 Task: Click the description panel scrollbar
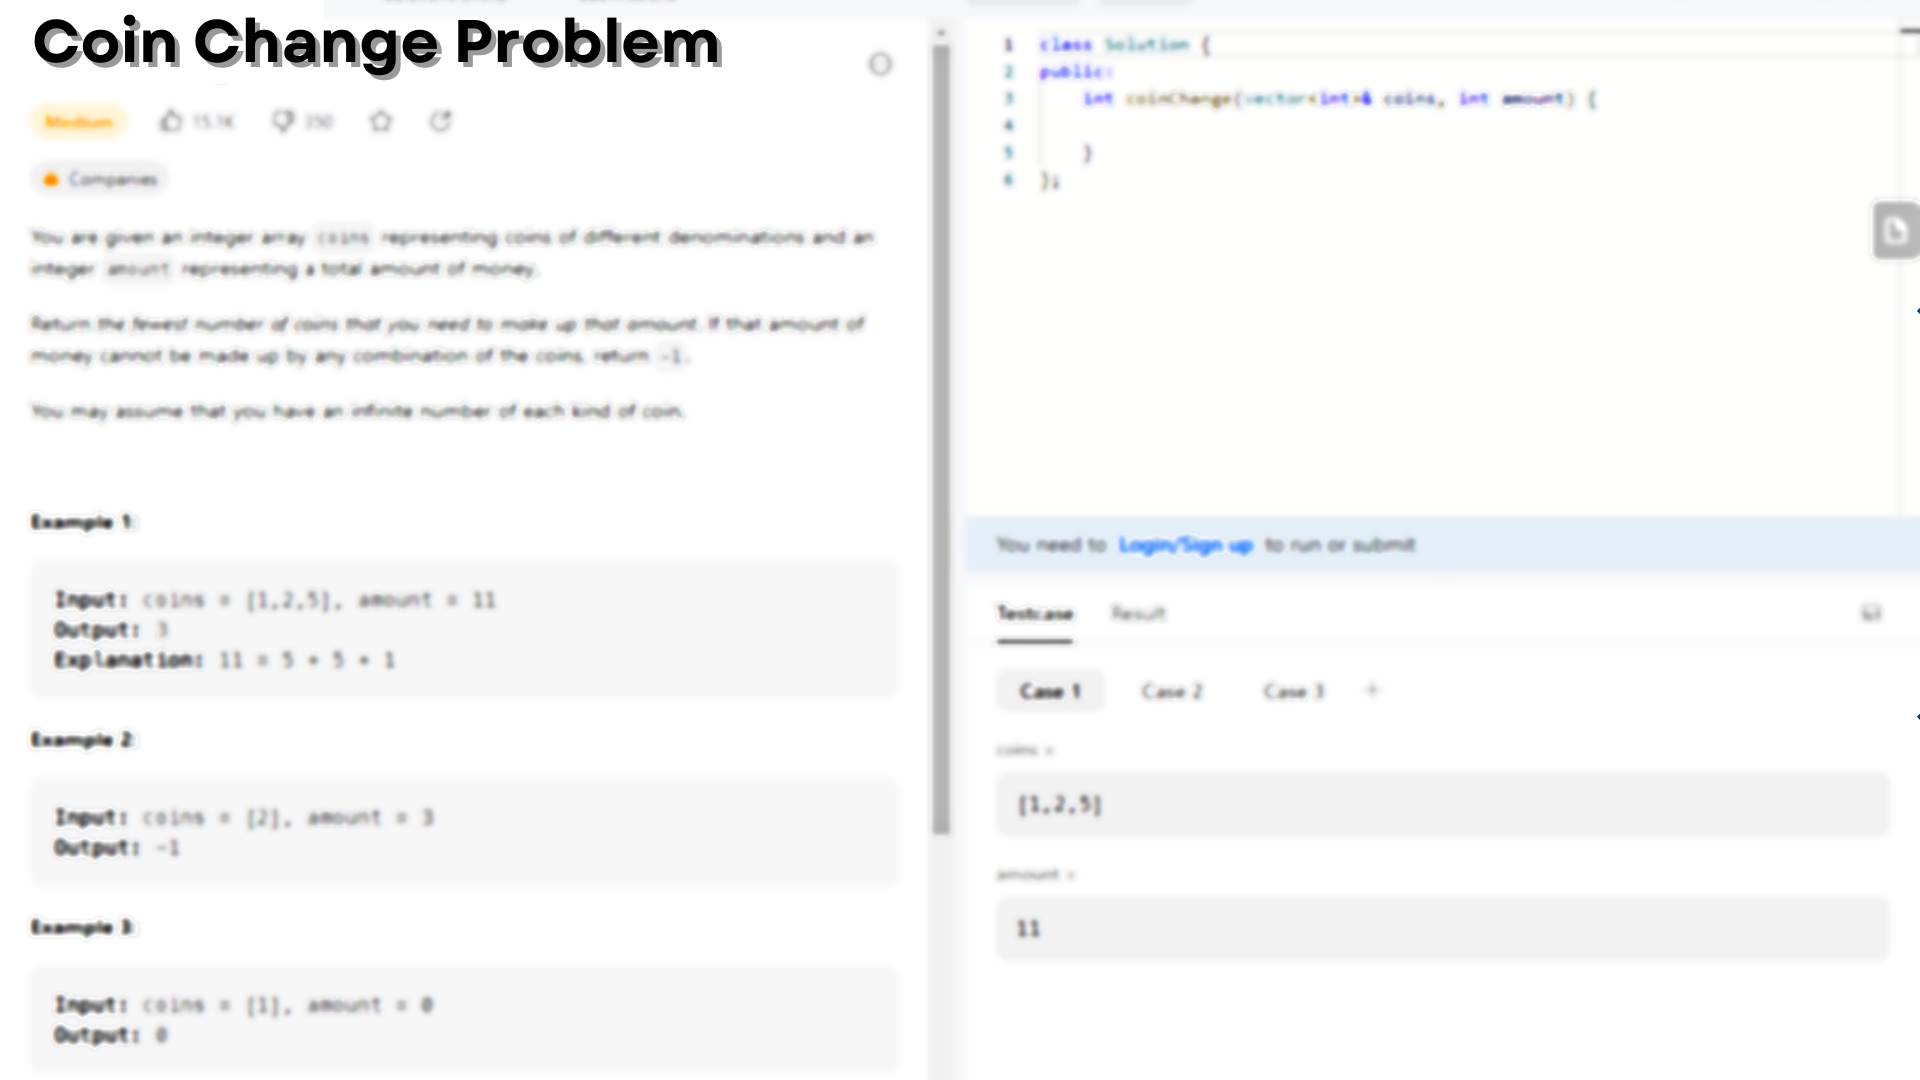point(941,440)
